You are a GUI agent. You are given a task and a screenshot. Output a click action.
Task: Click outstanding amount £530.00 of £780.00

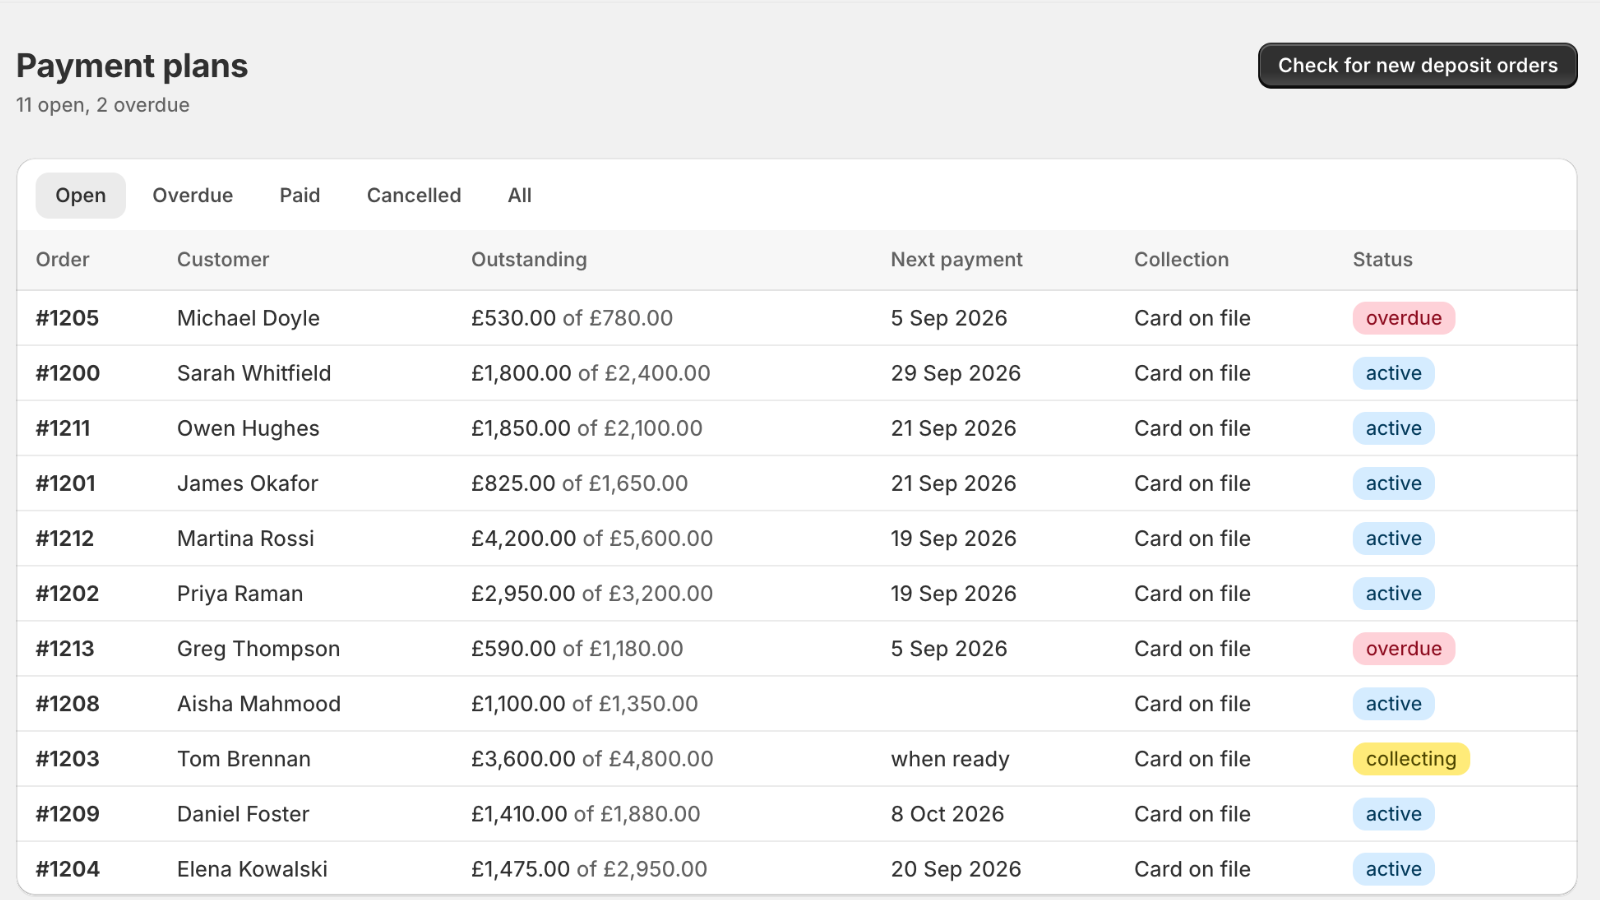point(572,318)
